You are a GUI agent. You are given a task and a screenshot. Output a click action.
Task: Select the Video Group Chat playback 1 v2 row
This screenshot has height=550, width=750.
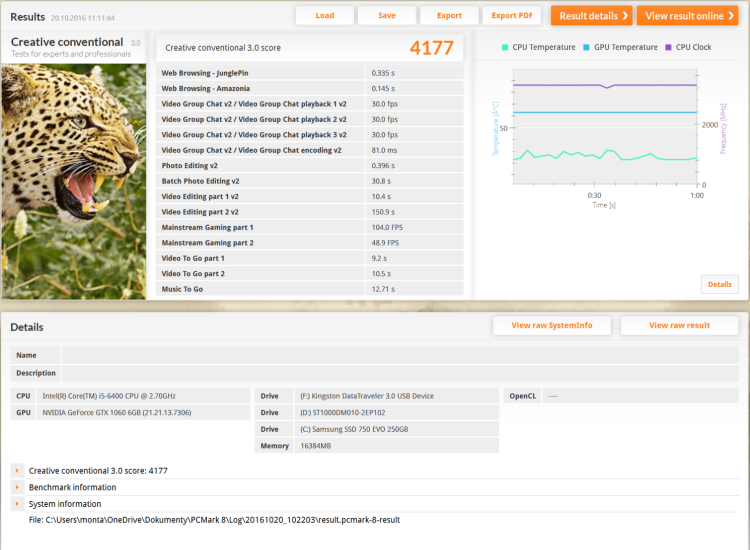(x=309, y=104)
